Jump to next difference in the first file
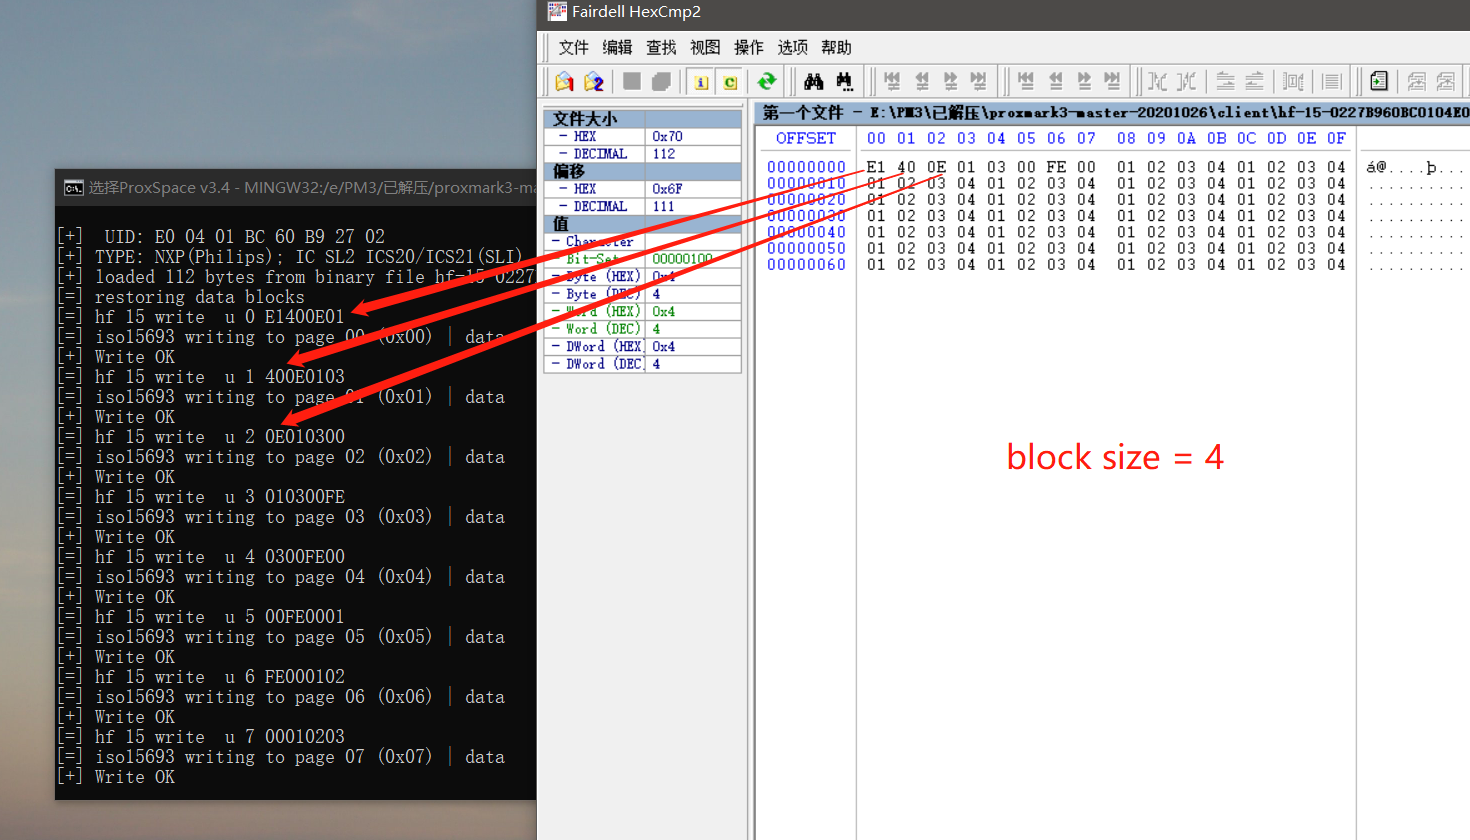The image size is (1470, 840). point(951,81)
